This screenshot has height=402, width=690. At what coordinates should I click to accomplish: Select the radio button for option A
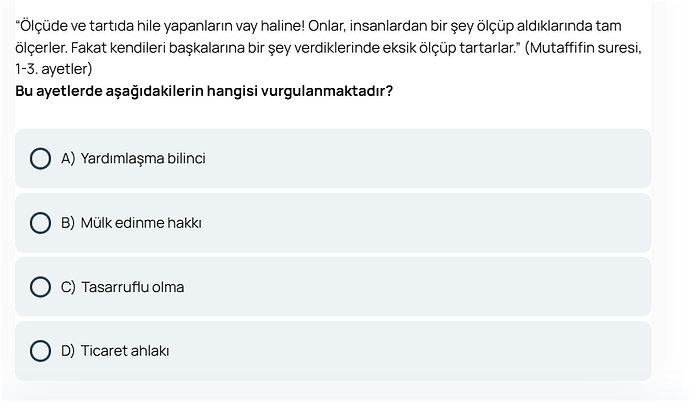pos(41,159)
